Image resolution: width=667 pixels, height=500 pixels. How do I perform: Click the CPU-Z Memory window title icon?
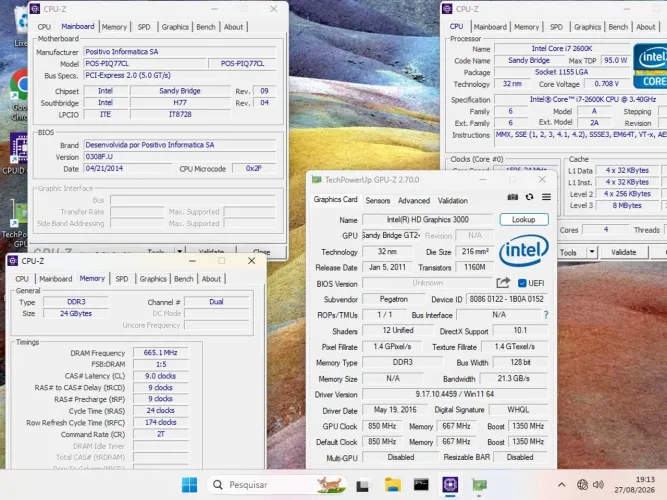[13, 261]
